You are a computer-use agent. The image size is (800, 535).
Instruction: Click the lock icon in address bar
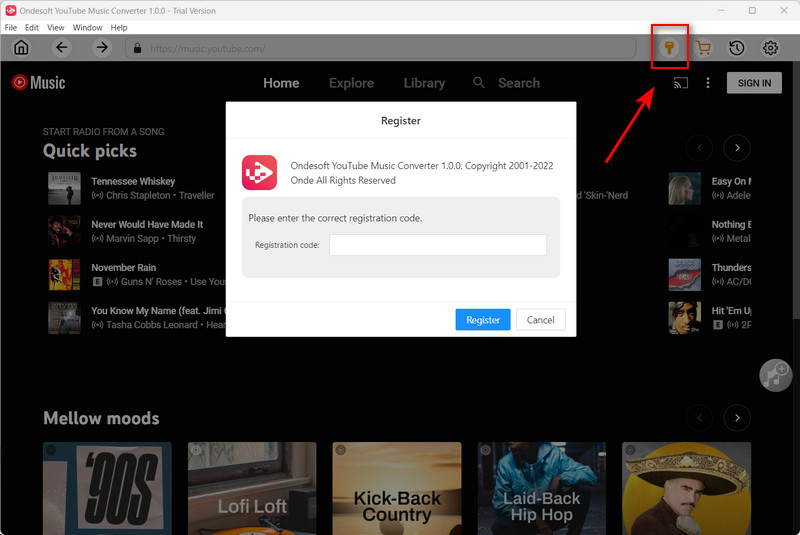click(x=137, y=48)
